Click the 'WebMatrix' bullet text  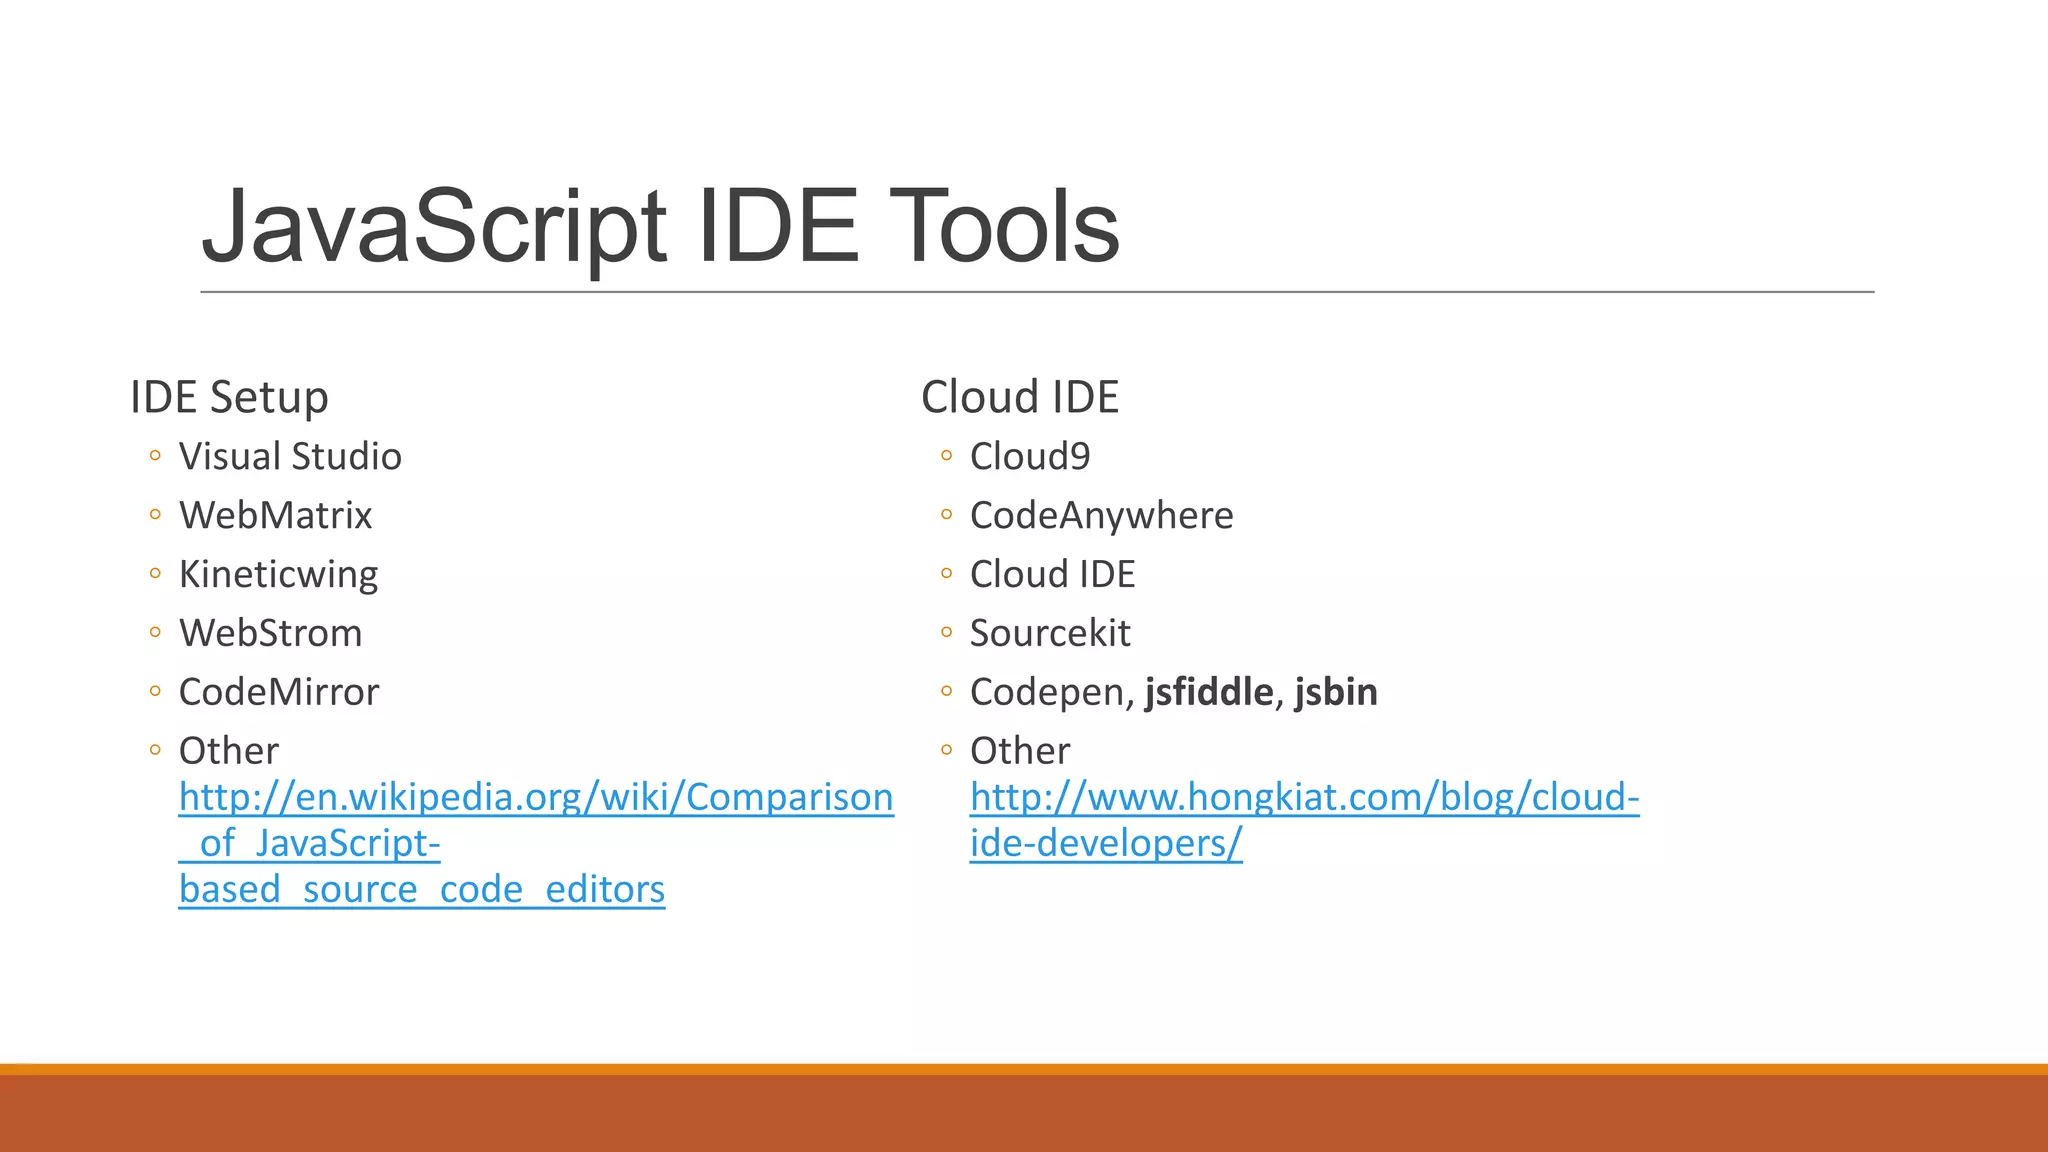(x=275, y=515)
